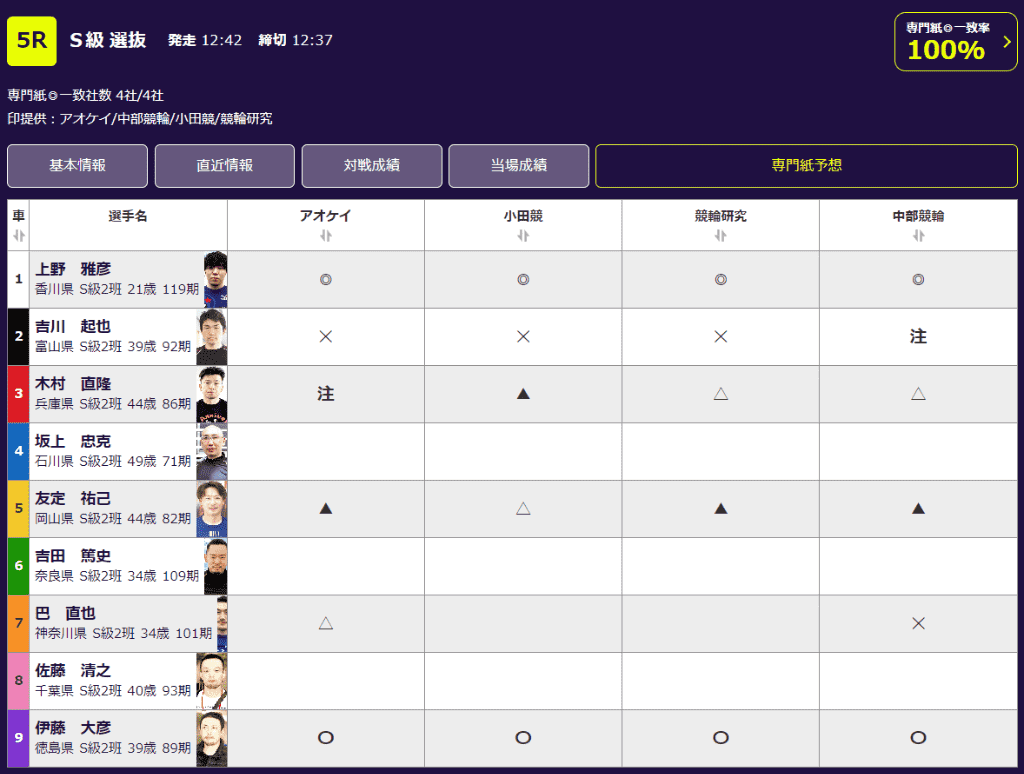
Task: Click 上野 雅彦's double-circle mark under アオケイ
Action: pos(325,280)
